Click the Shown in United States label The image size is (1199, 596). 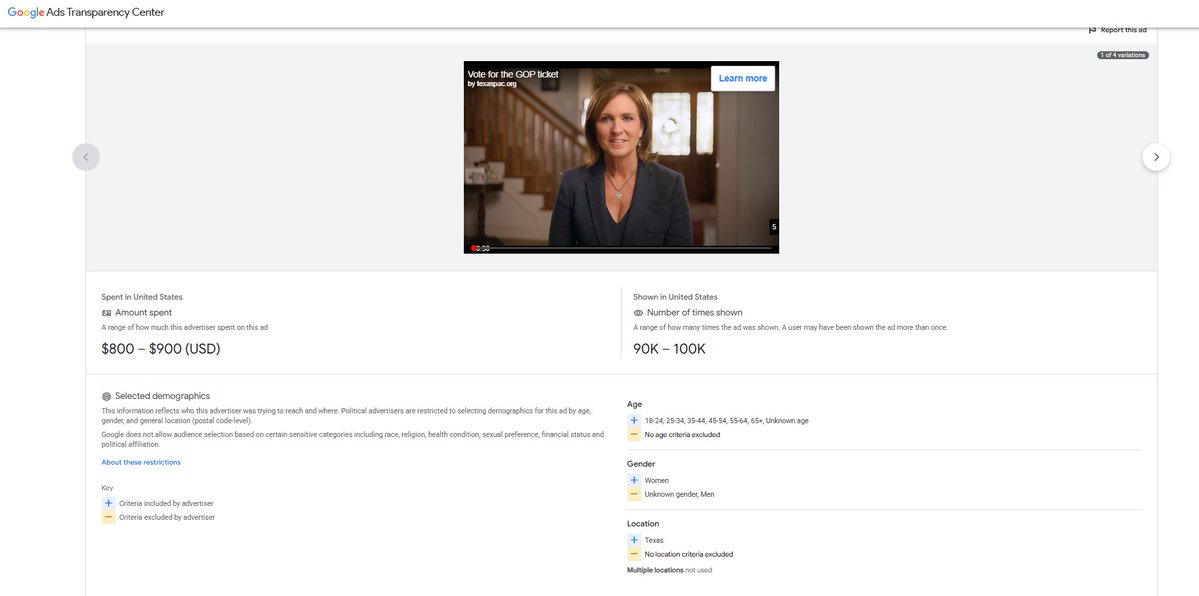click(x=675, y=297)
